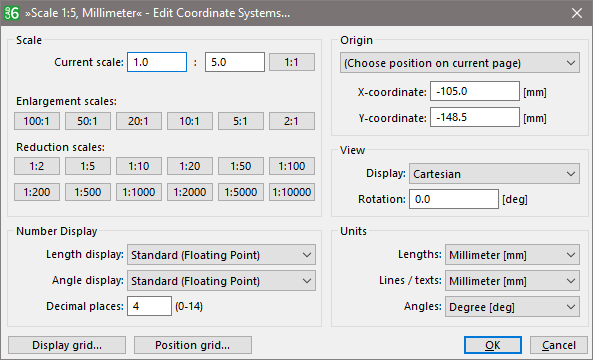Open the Position grid... settings

[192, 345]
